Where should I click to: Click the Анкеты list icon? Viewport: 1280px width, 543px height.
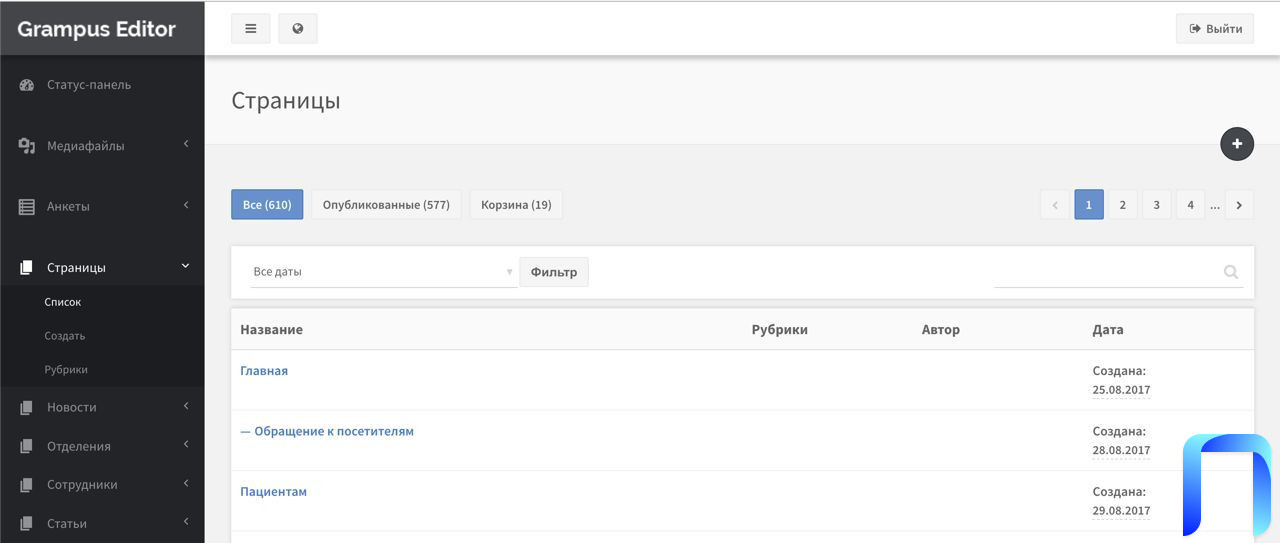coord(27,207)
